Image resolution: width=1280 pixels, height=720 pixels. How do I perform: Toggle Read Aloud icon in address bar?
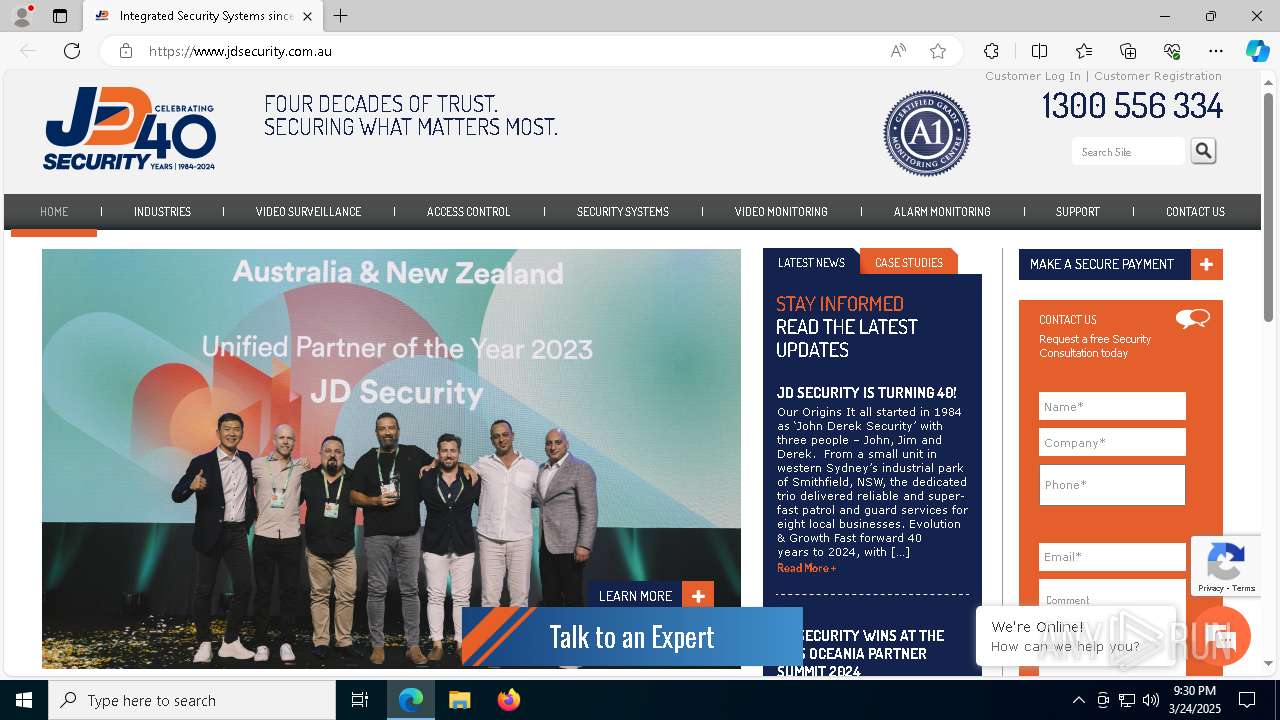(x=898, y=51)
